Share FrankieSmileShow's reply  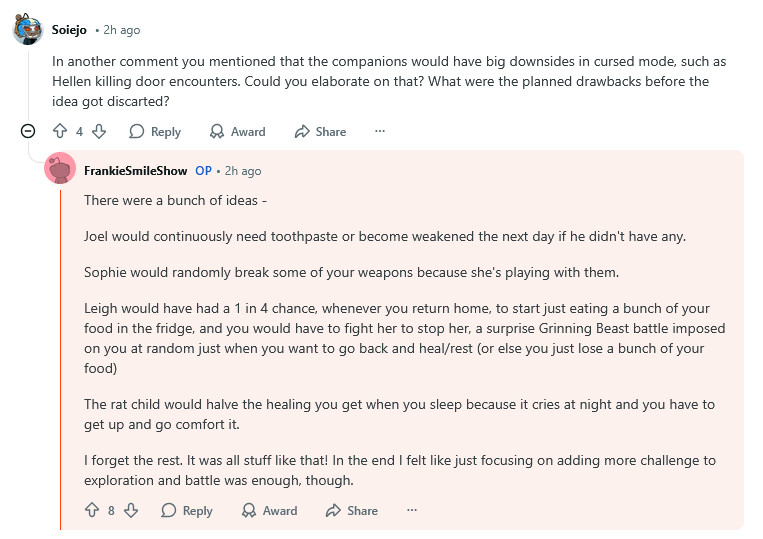(352, 510)
